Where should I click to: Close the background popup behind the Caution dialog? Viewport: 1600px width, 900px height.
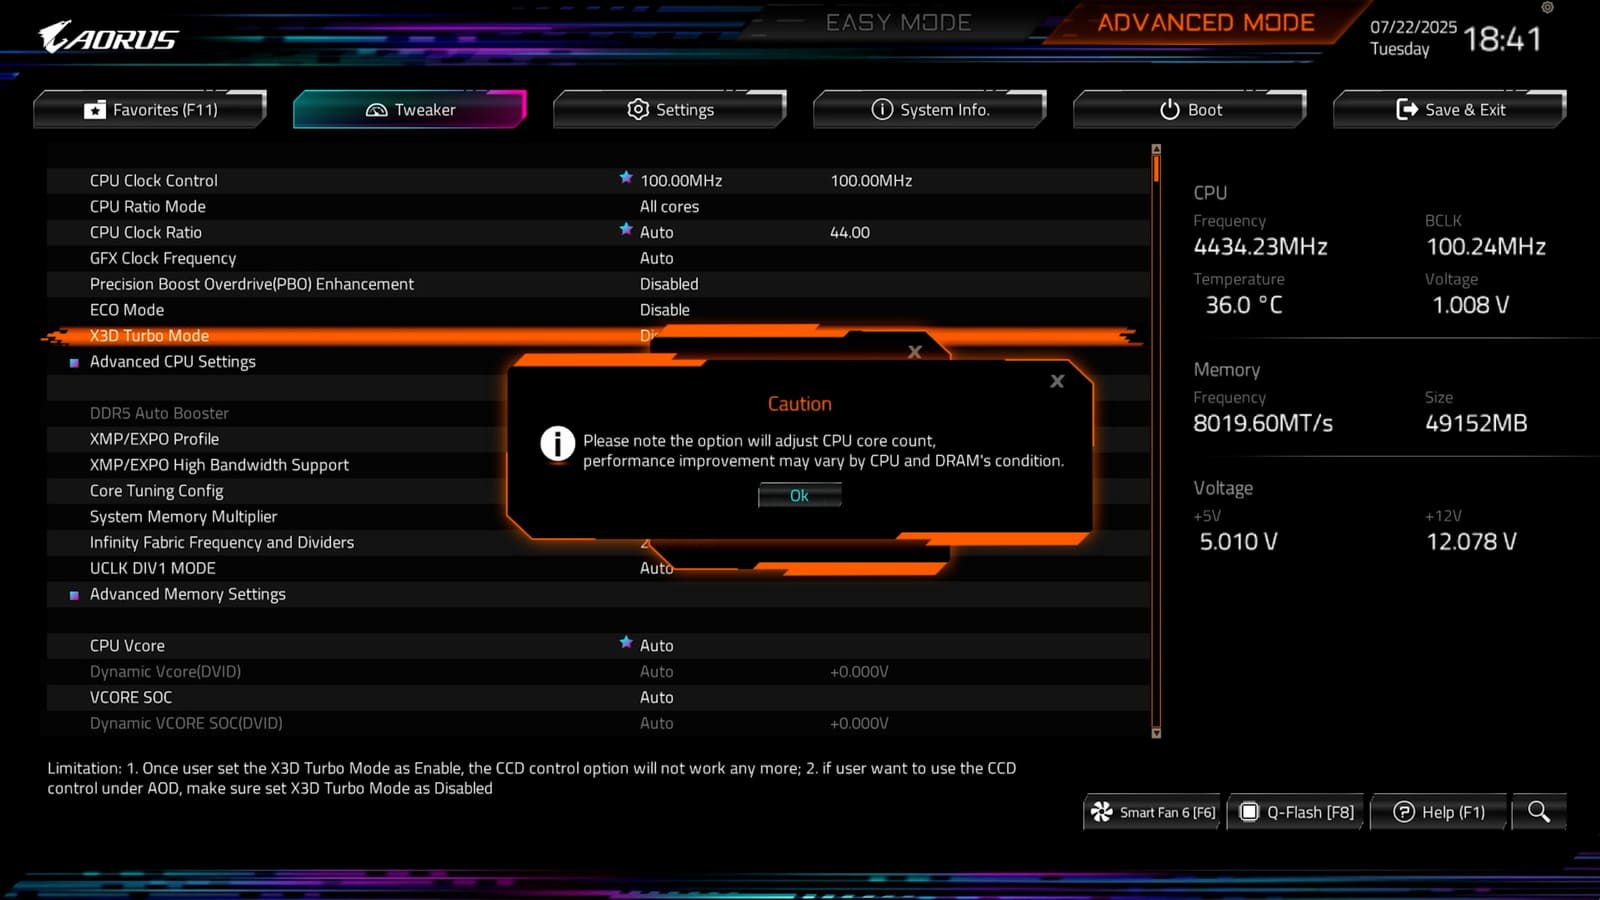point(914,352)
